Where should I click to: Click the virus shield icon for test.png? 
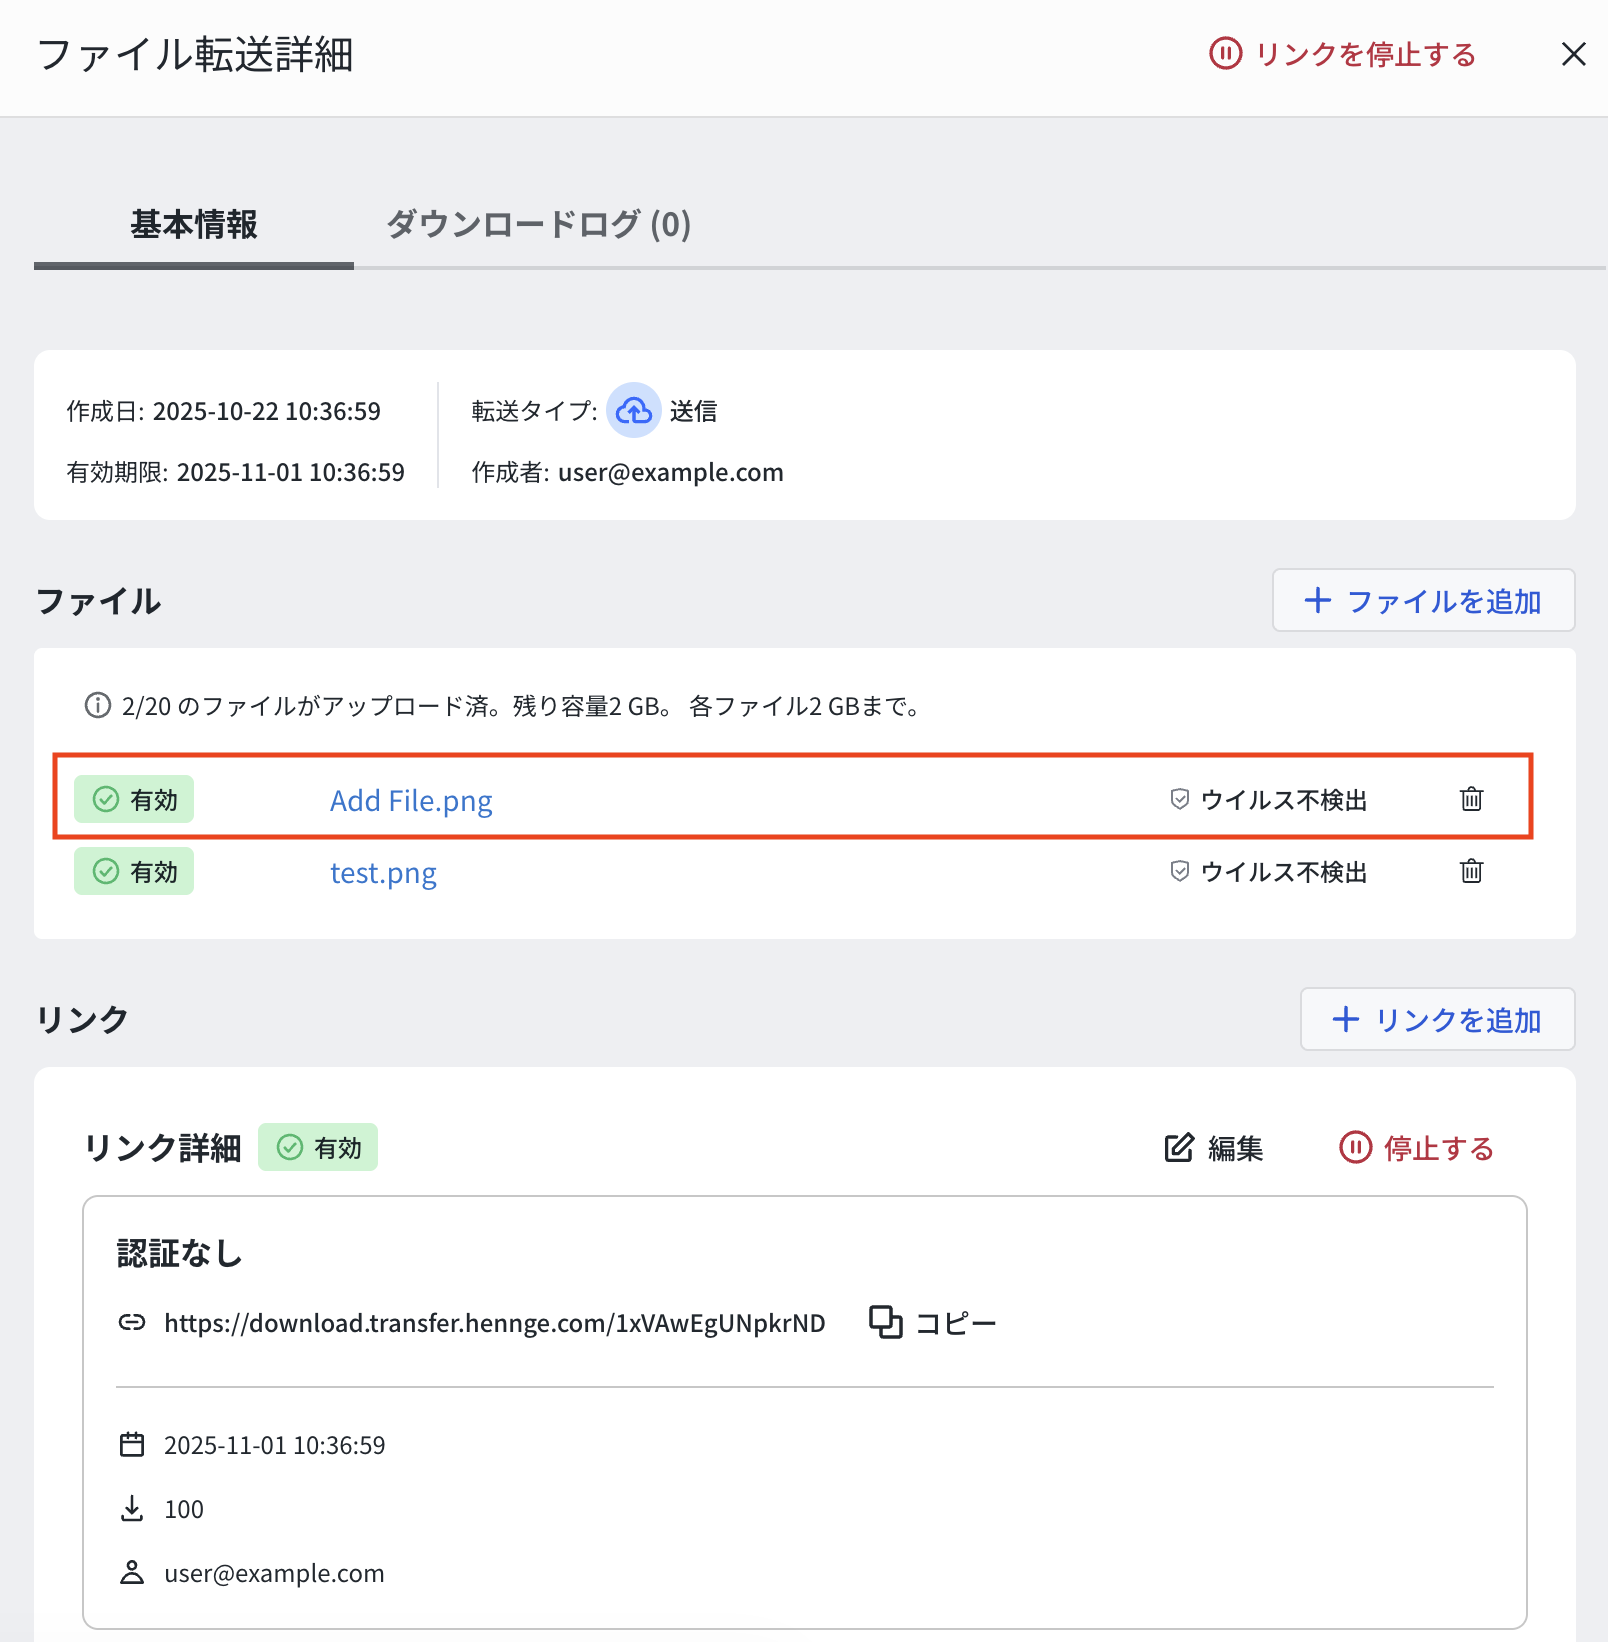click(1180, 871)
